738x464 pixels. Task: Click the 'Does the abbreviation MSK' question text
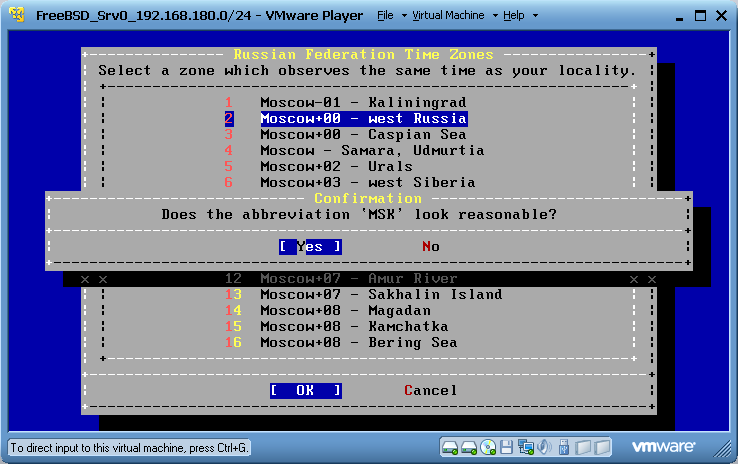pos(359,215)
